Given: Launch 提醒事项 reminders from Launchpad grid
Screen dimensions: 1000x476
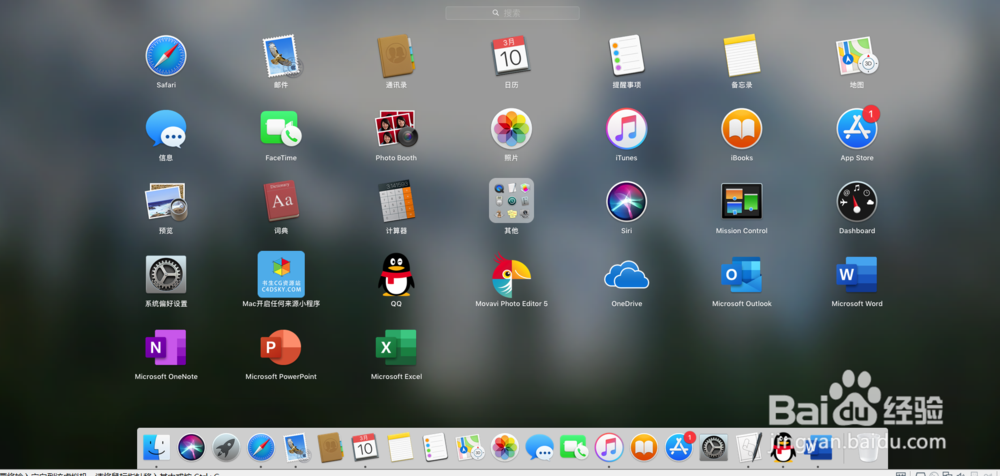Looking at the screenshot, I should pyautogui.click(x=626, y=56).
